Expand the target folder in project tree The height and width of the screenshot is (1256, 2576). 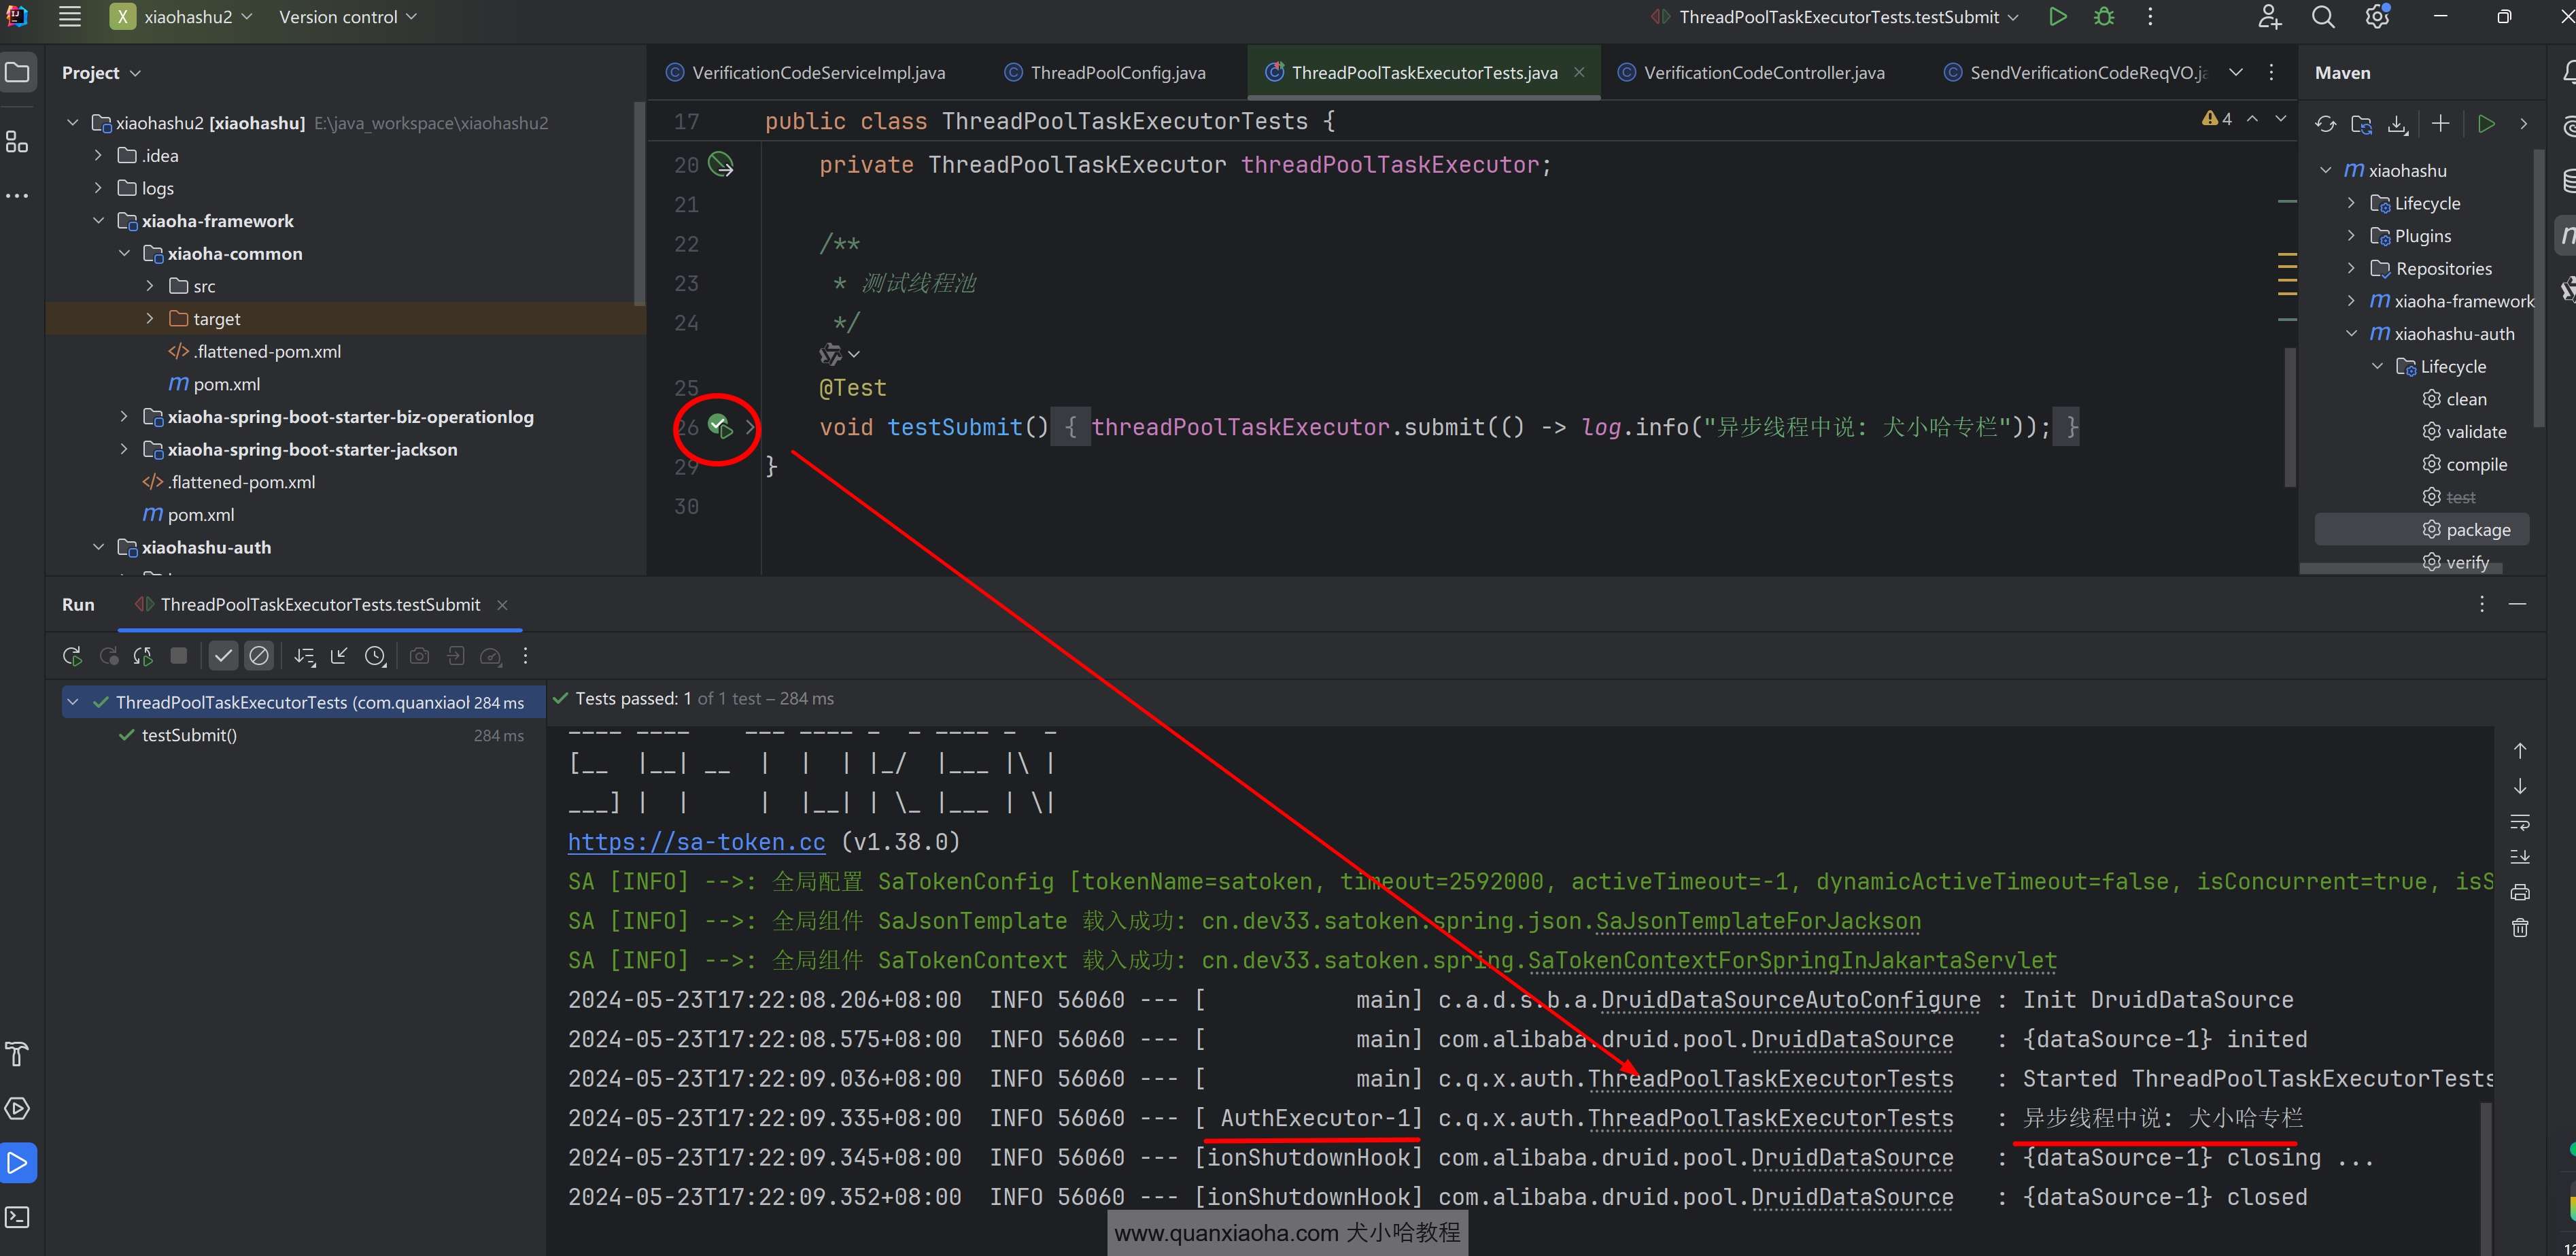[x=150, y=319]
